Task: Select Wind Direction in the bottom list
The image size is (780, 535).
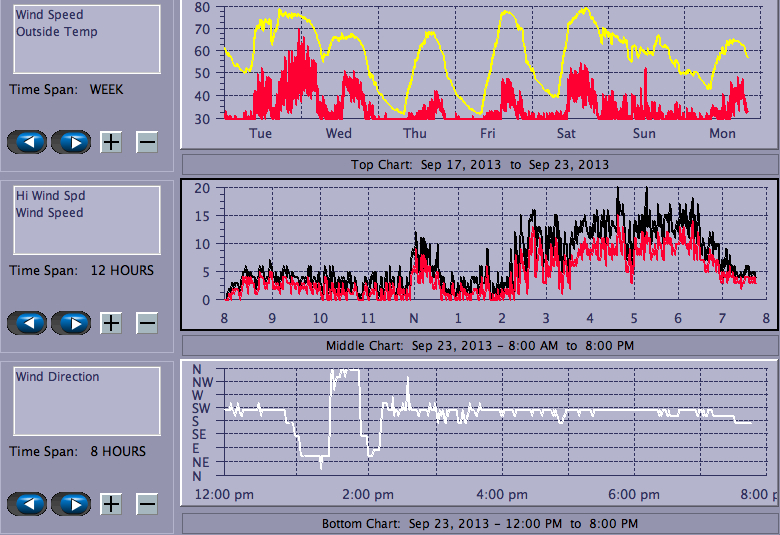Action: coord(57,377)
